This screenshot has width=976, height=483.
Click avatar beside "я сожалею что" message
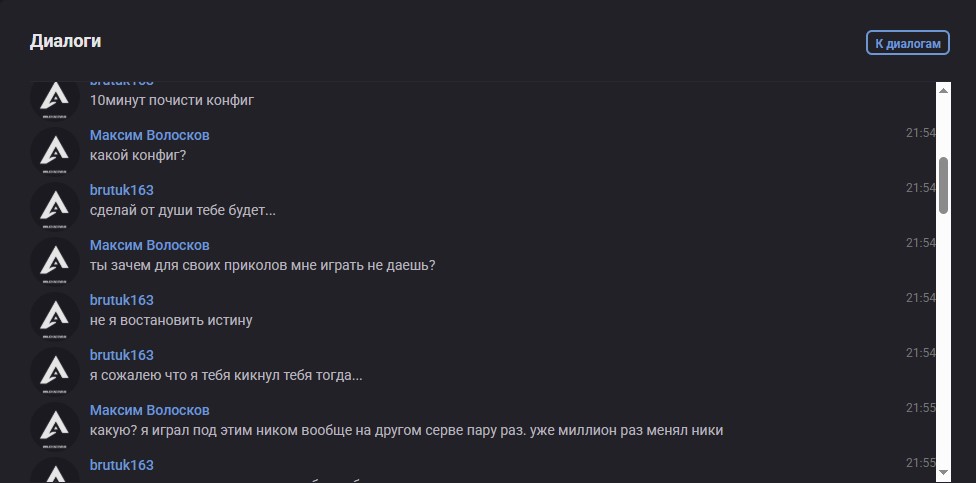click(x=55, y=372)
